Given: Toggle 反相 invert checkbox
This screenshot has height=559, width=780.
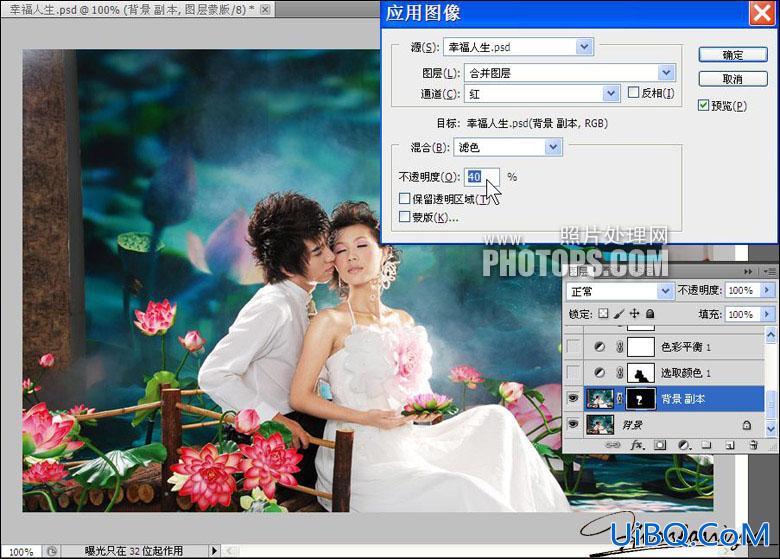Looking at the screenshot, I should tap(633, 93).
